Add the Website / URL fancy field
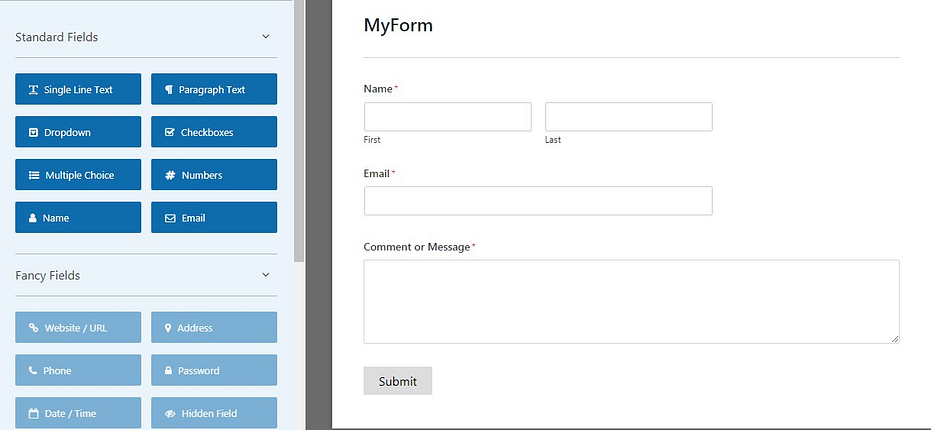The width and height of the screenshot is (931, 430). (78, 327)
